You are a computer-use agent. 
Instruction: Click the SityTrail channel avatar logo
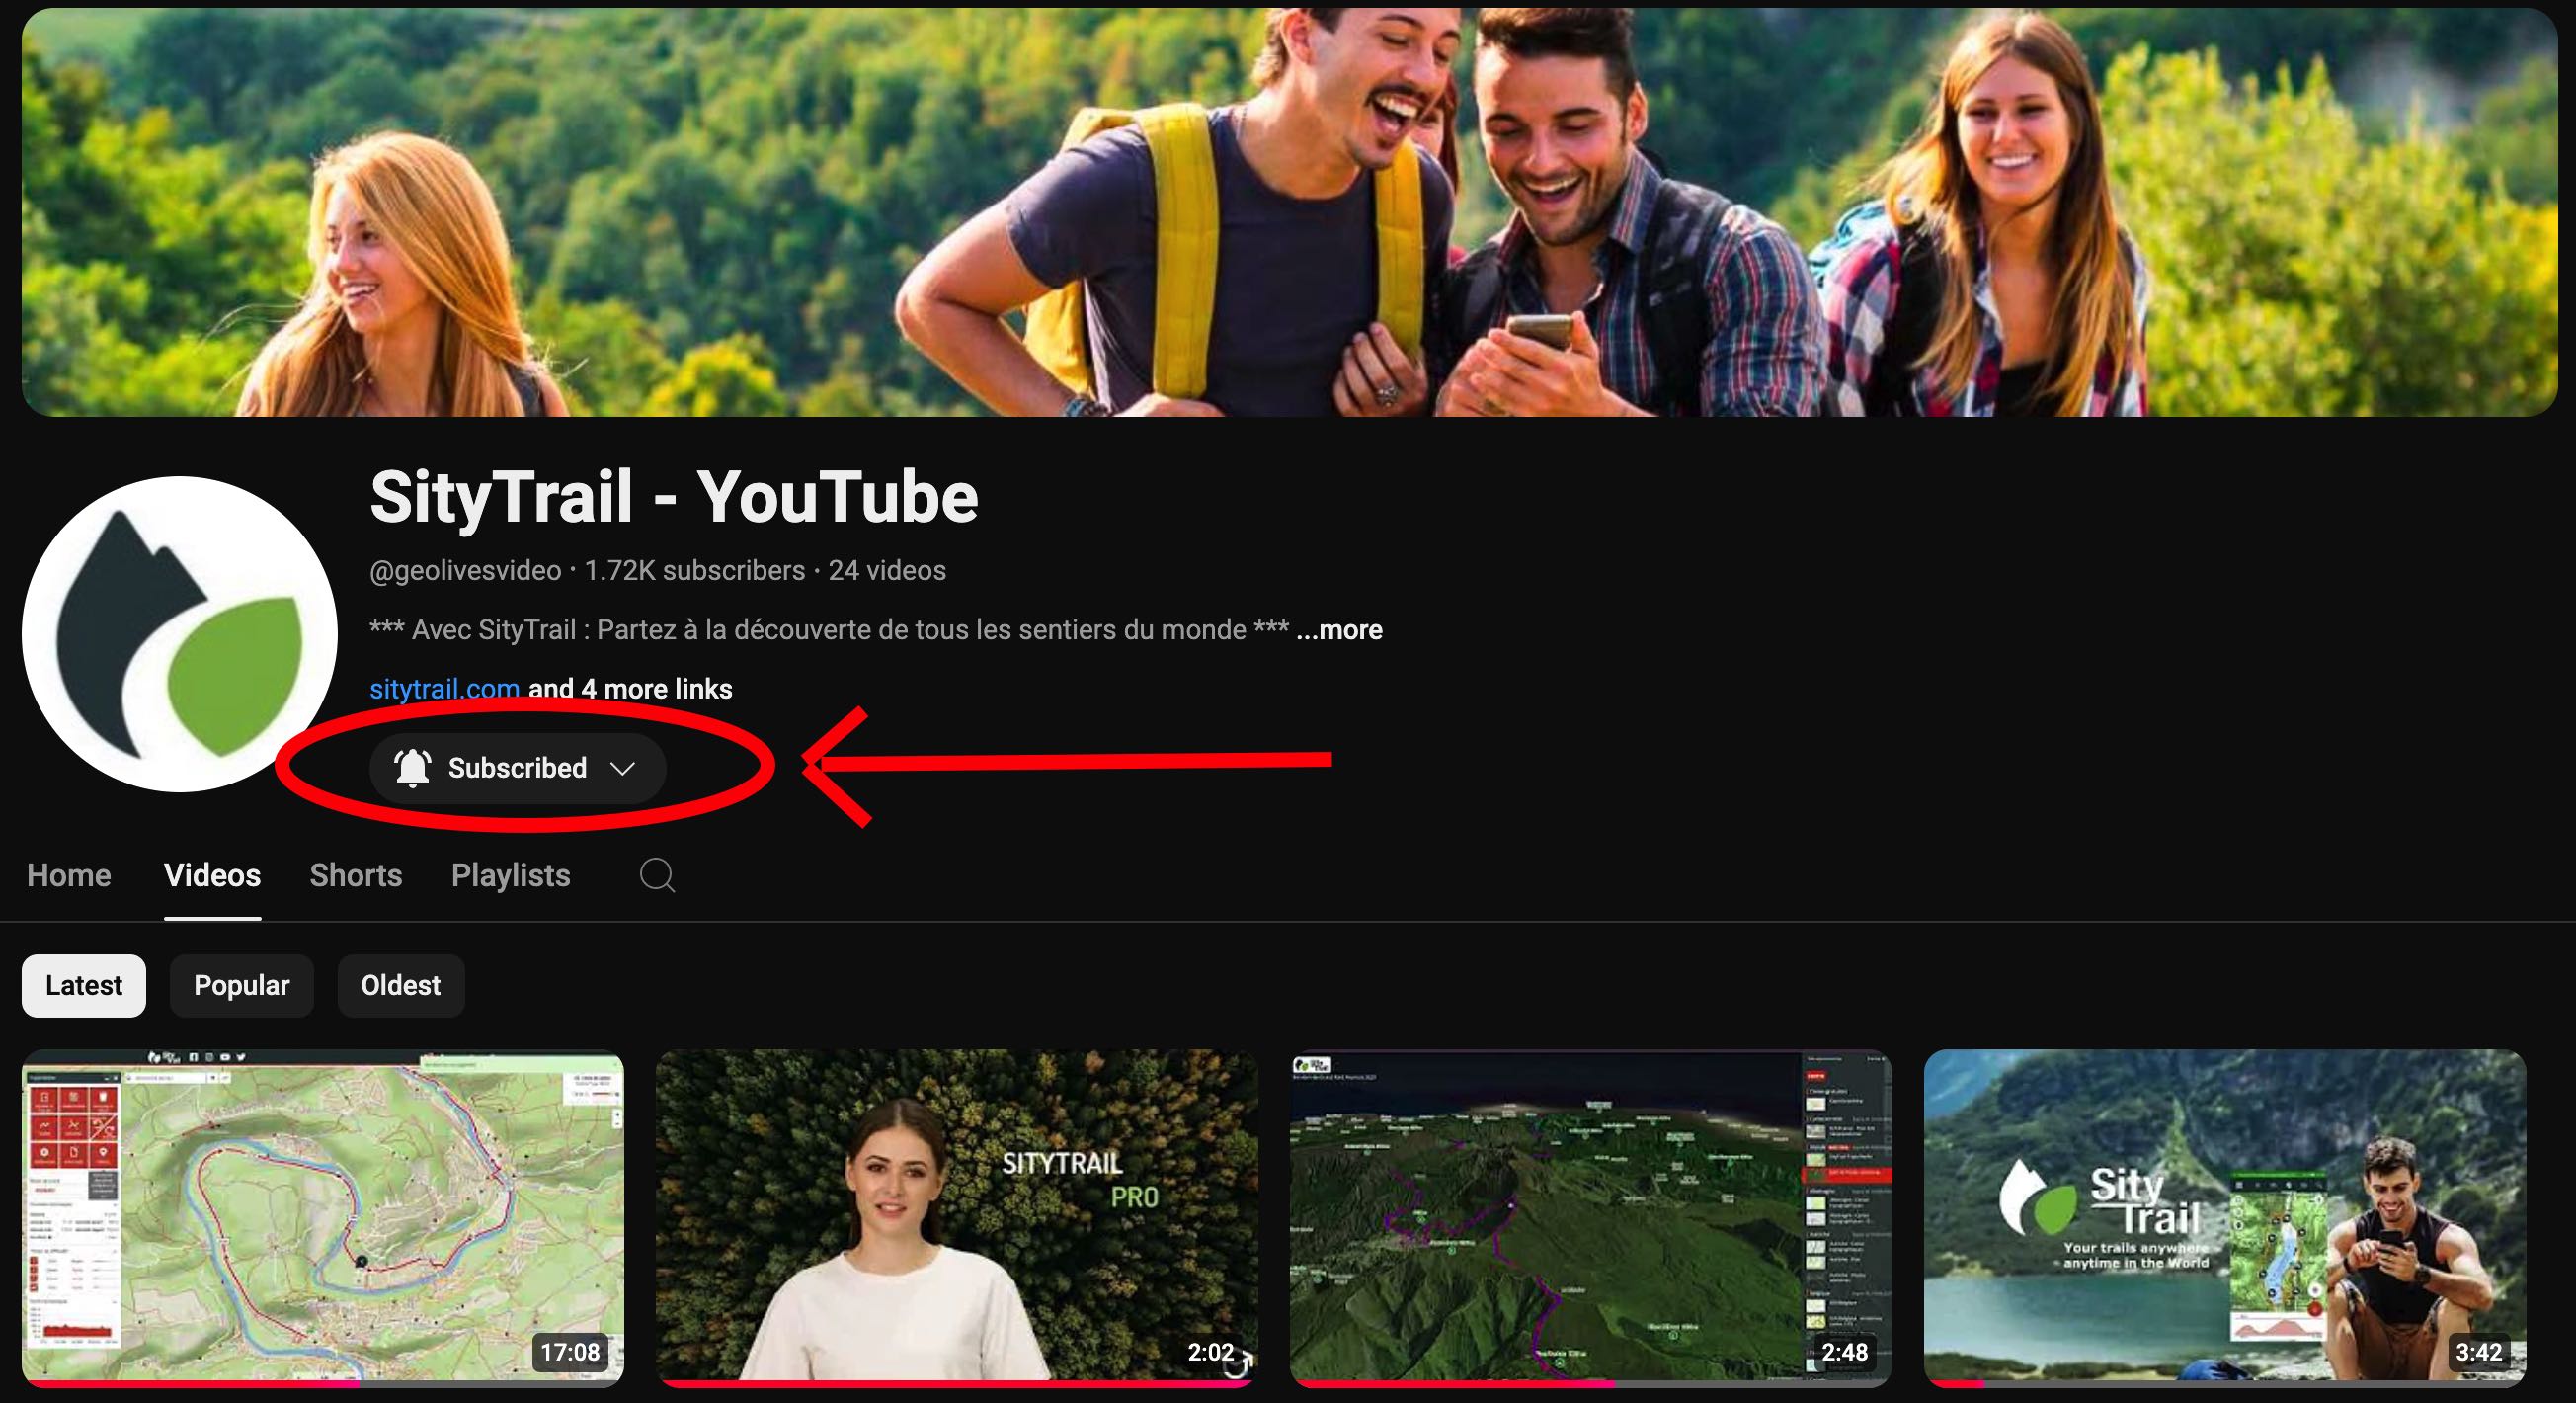[x=180, y=634]
